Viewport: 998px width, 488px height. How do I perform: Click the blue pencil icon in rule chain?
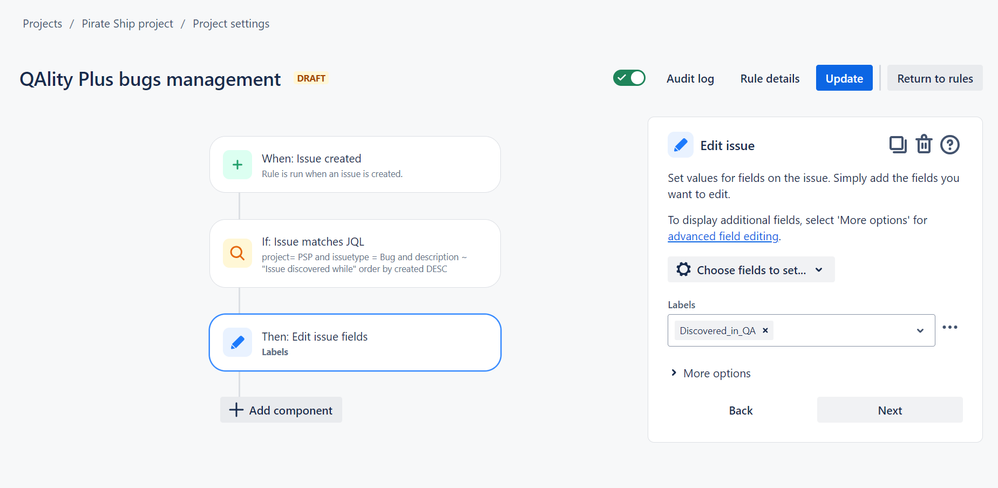(237, 342)
